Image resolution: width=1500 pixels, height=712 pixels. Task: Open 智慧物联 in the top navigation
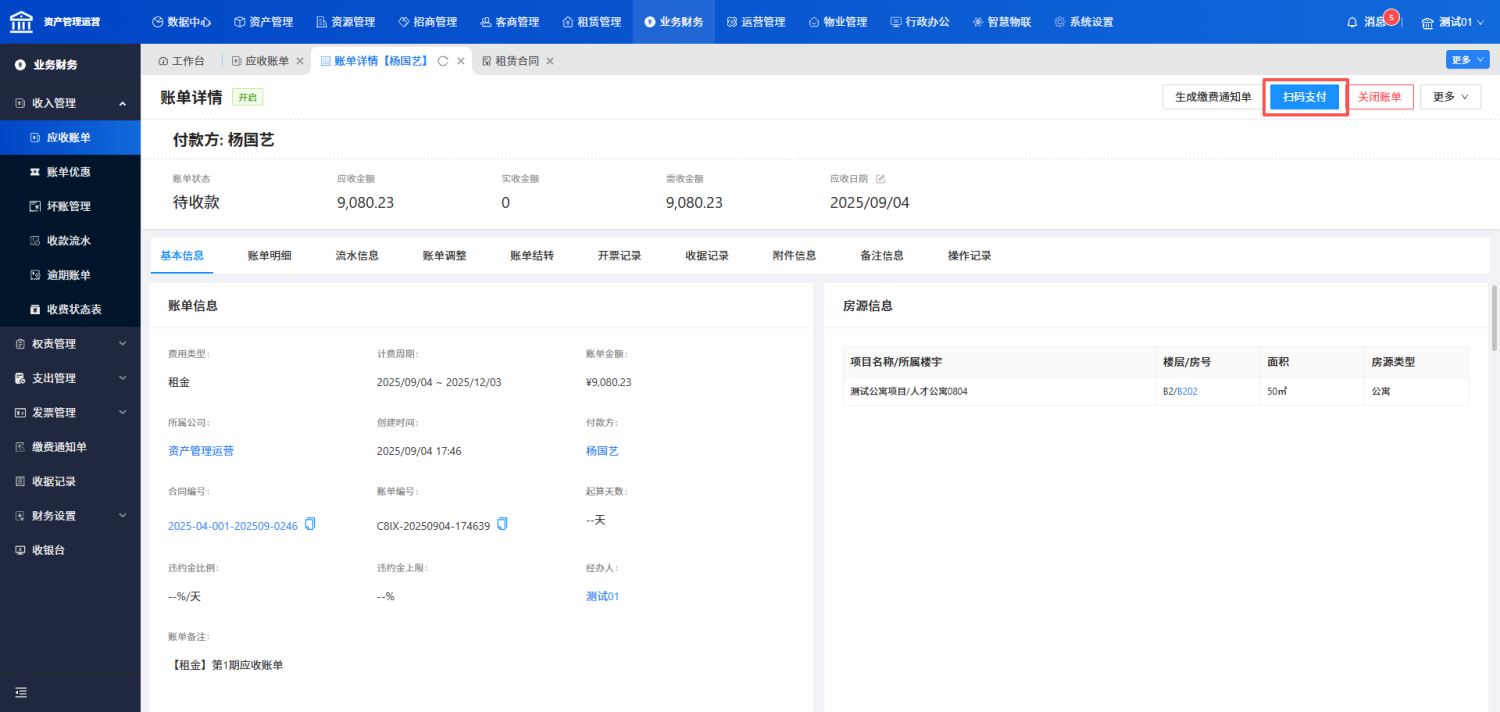tap(1002, 22)
